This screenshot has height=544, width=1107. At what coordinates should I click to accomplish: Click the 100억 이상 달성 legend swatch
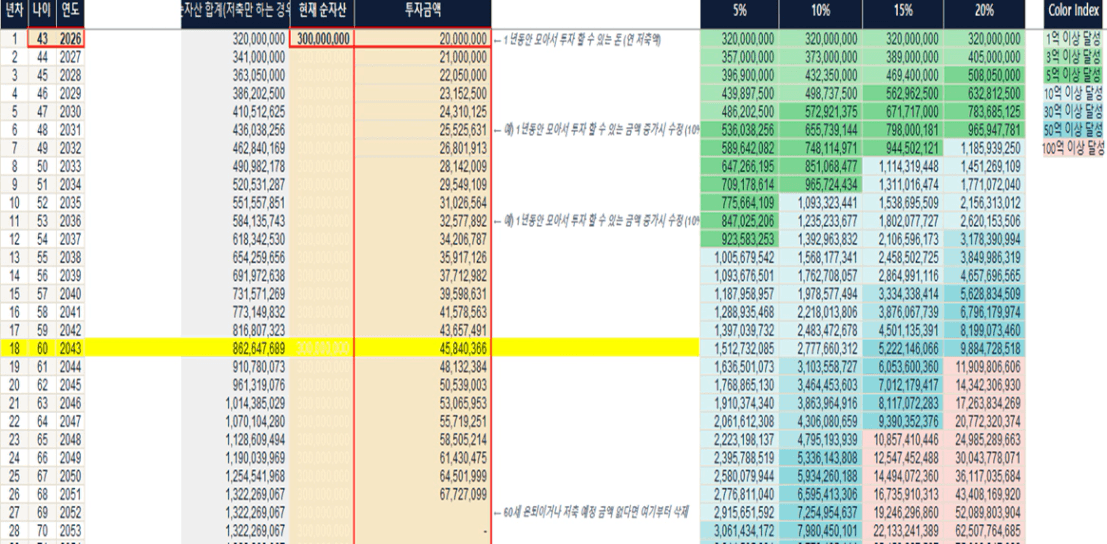(x=1074, y=149)
